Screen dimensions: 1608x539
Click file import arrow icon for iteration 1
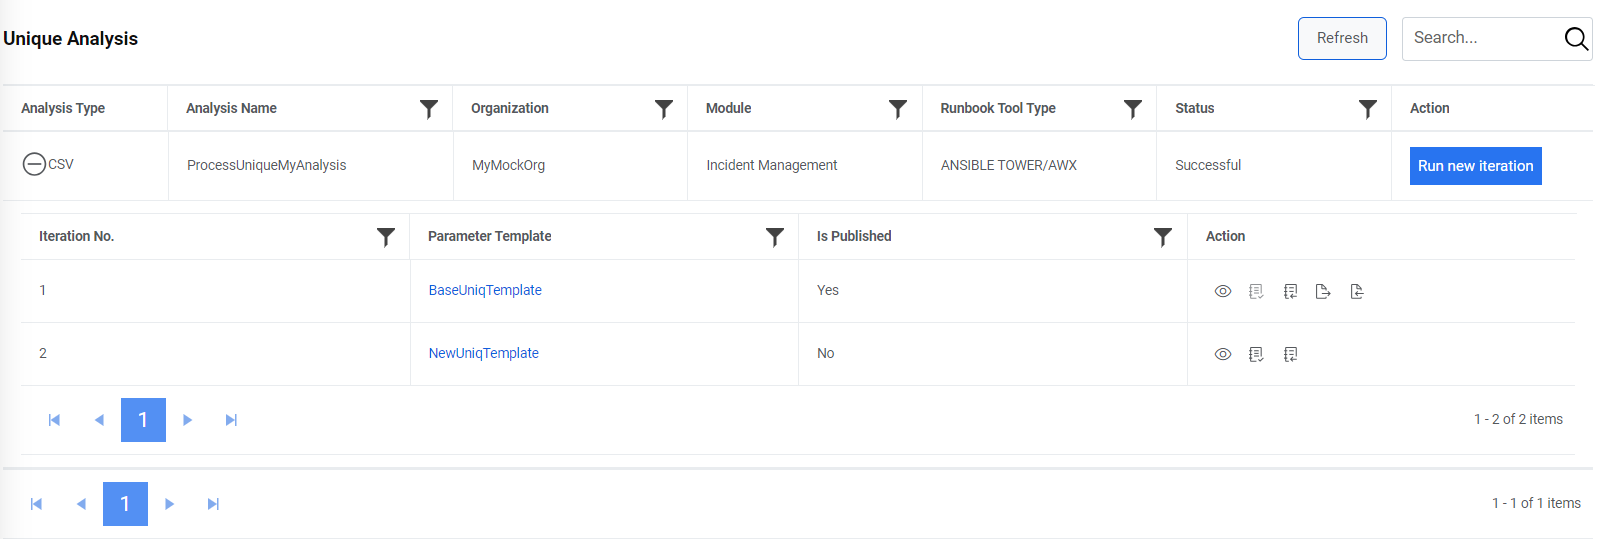coord(1357,291)
